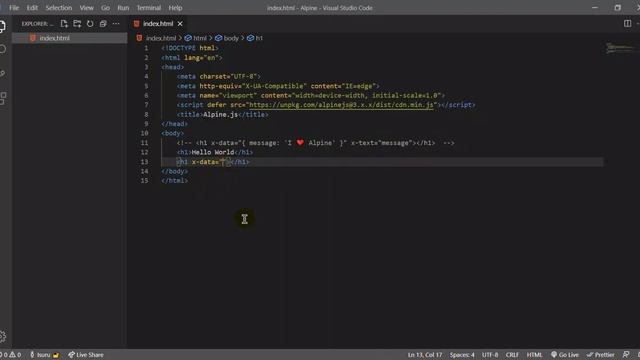Open the Run menu

pyautogui.click(x=123, y=8)
